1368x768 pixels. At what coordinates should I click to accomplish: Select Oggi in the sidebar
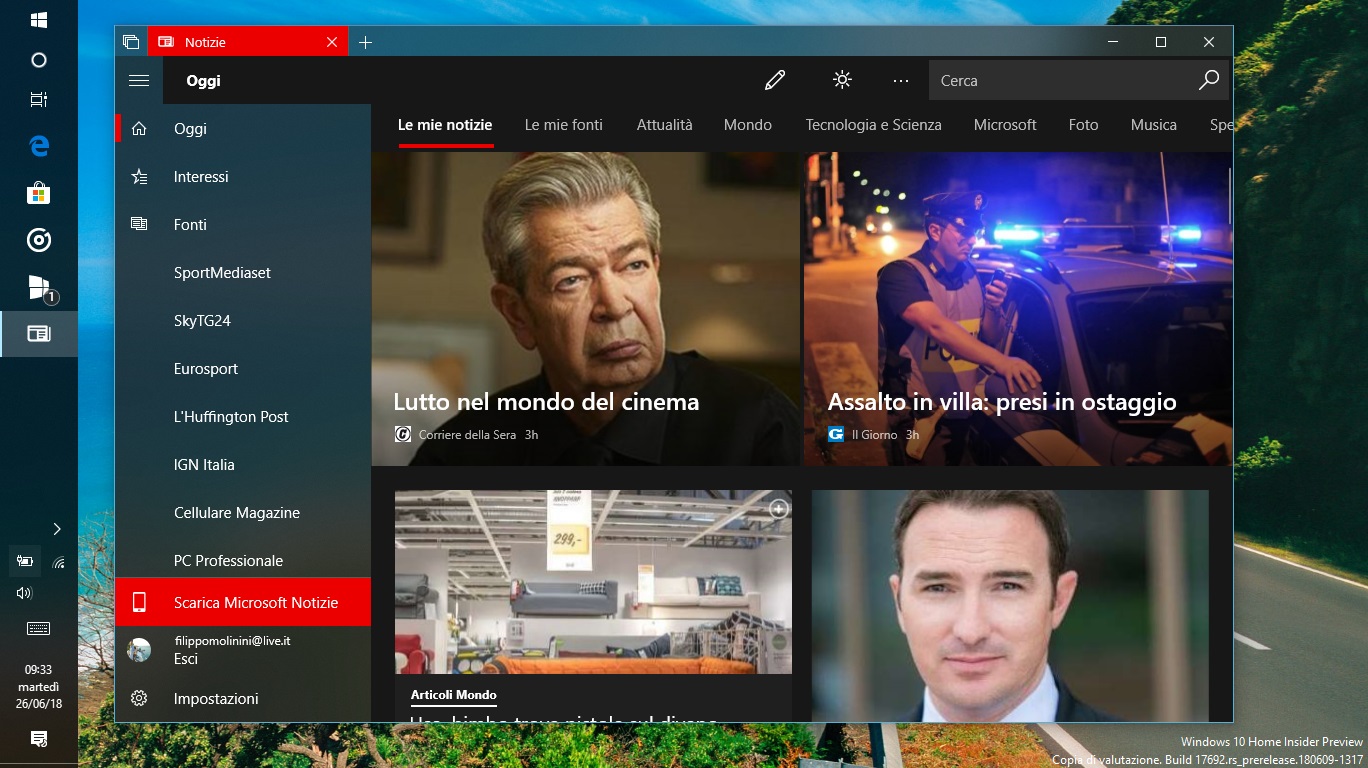(x=243, y=128)
